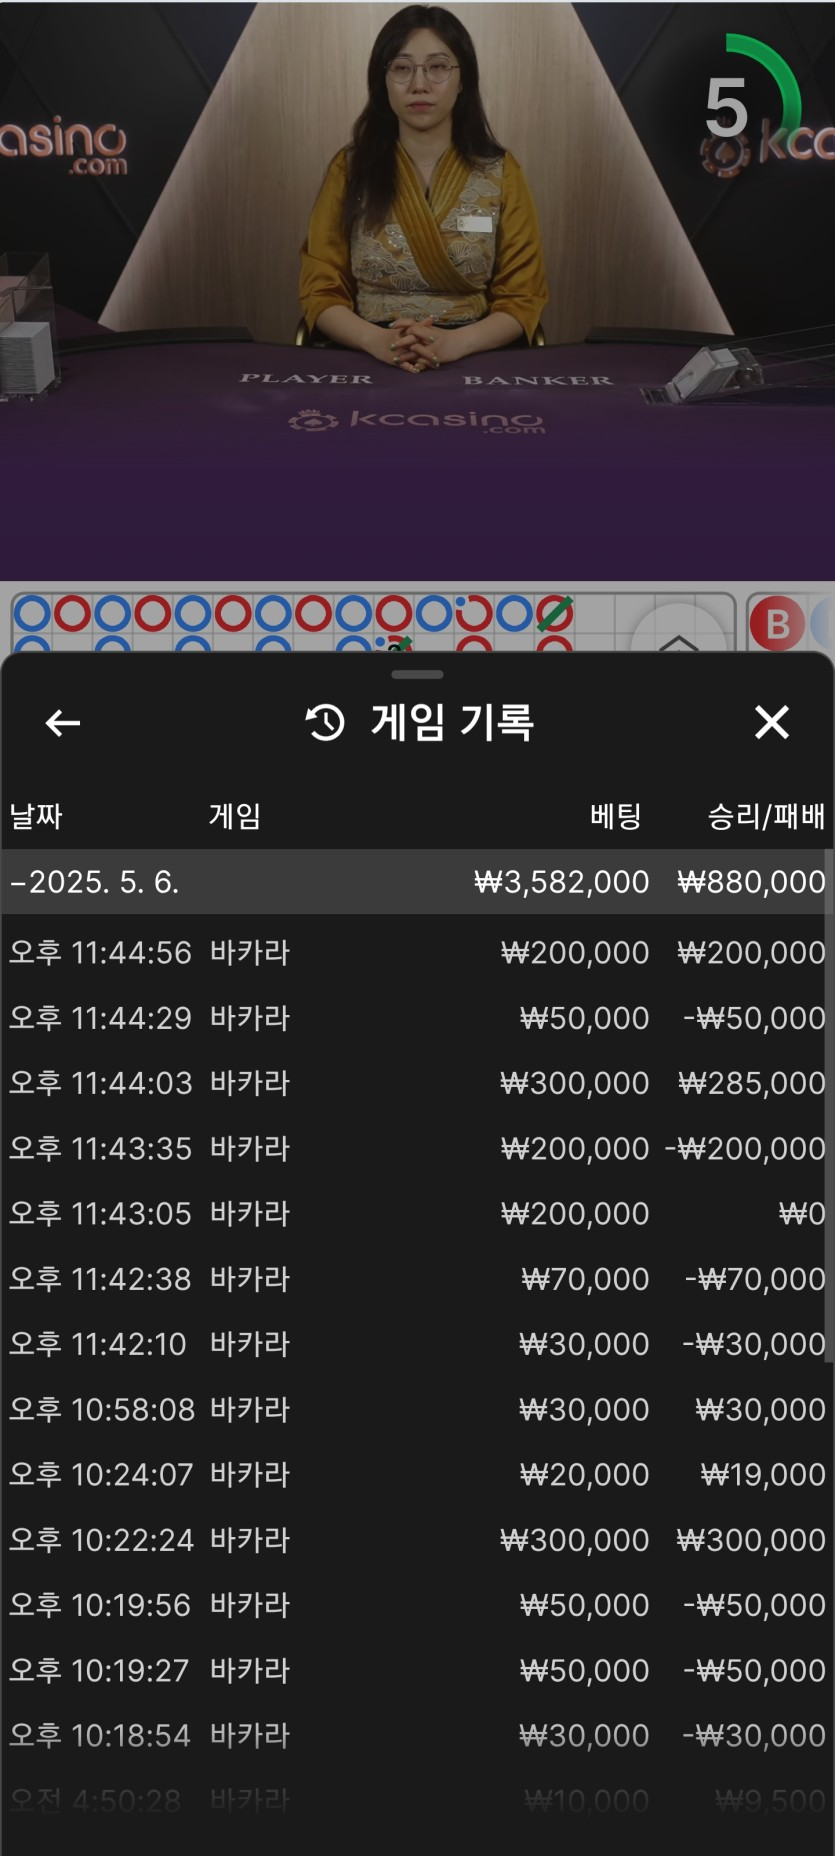Open the 오후 11:43:05 game record
Viewport: 835px width, 1856px height.
point(417,1213)
